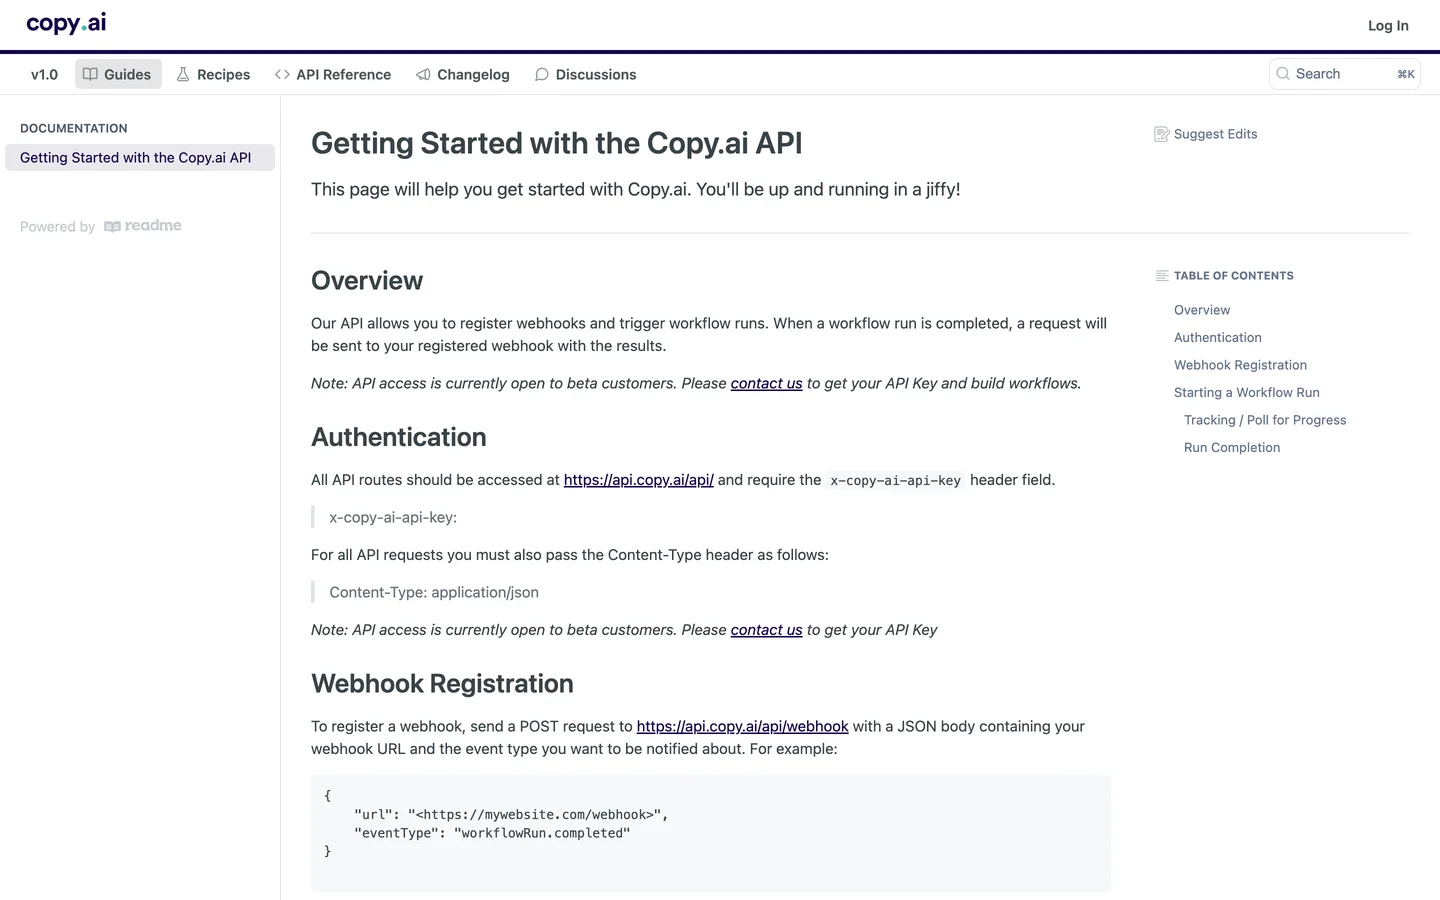Image resolution: width=1440 pixels, height=900 pixels.
Task: Click the Overview section heading
Action: [x=367, y=280]
